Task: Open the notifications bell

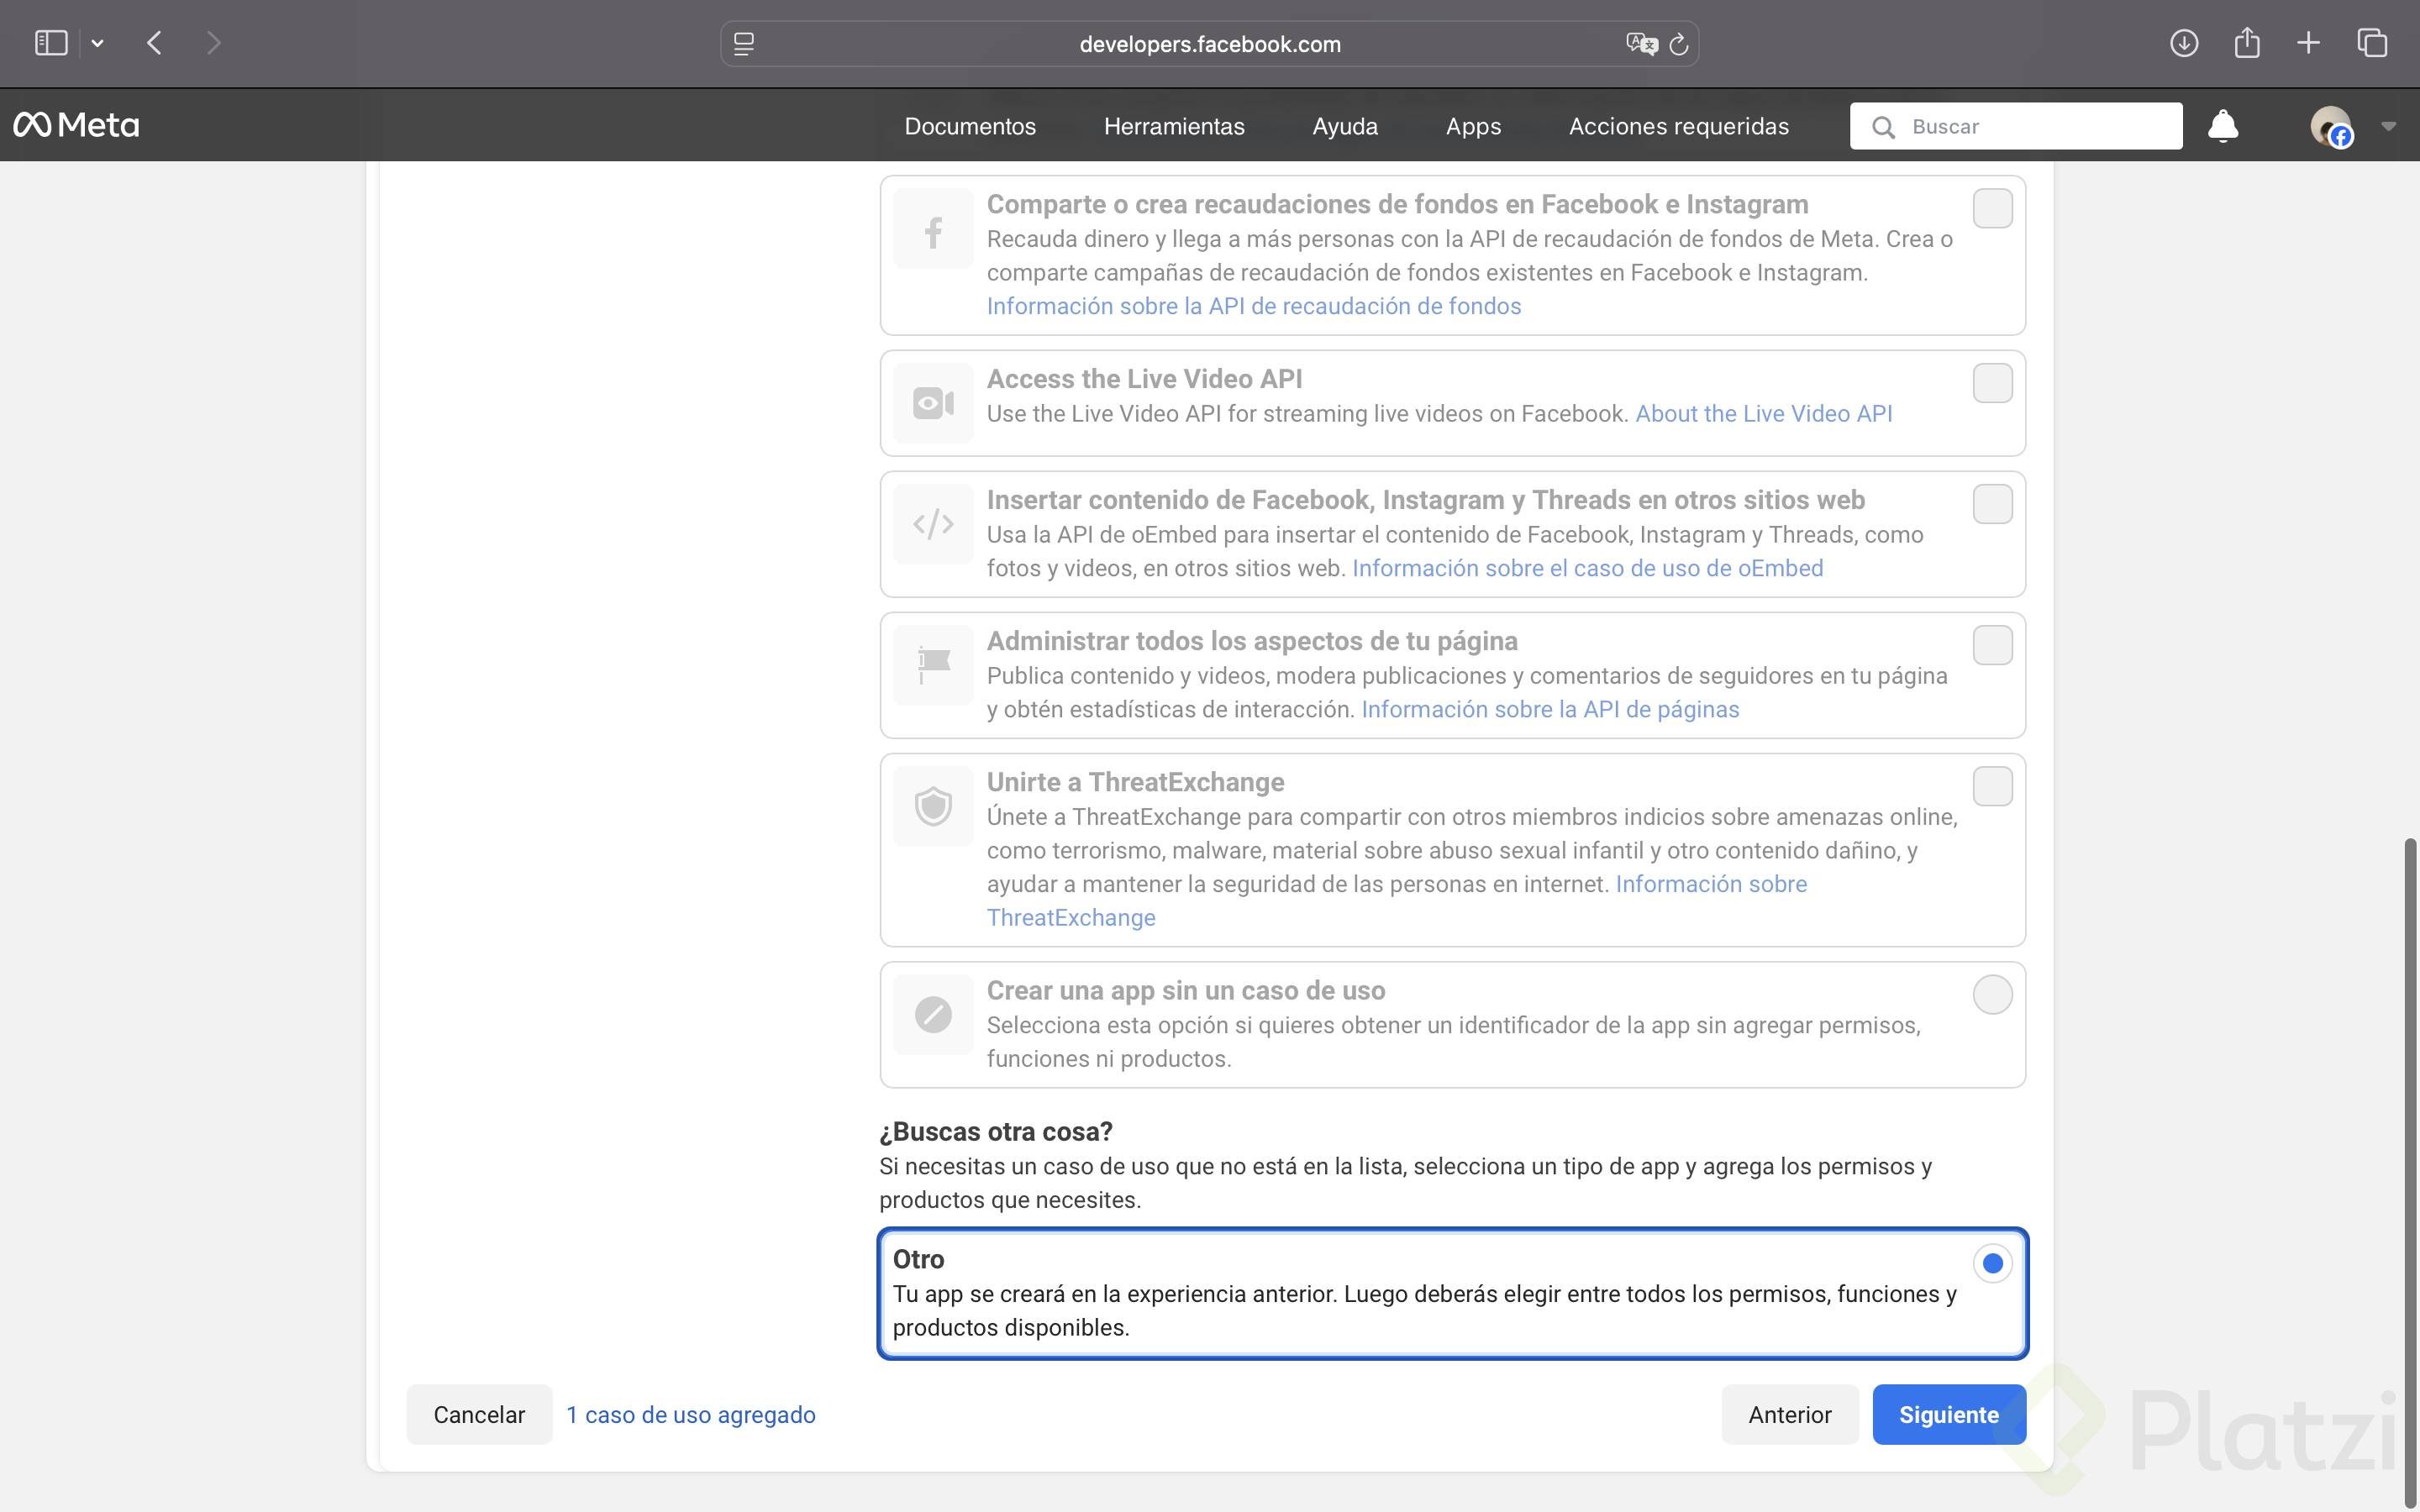Action: 2222,126
